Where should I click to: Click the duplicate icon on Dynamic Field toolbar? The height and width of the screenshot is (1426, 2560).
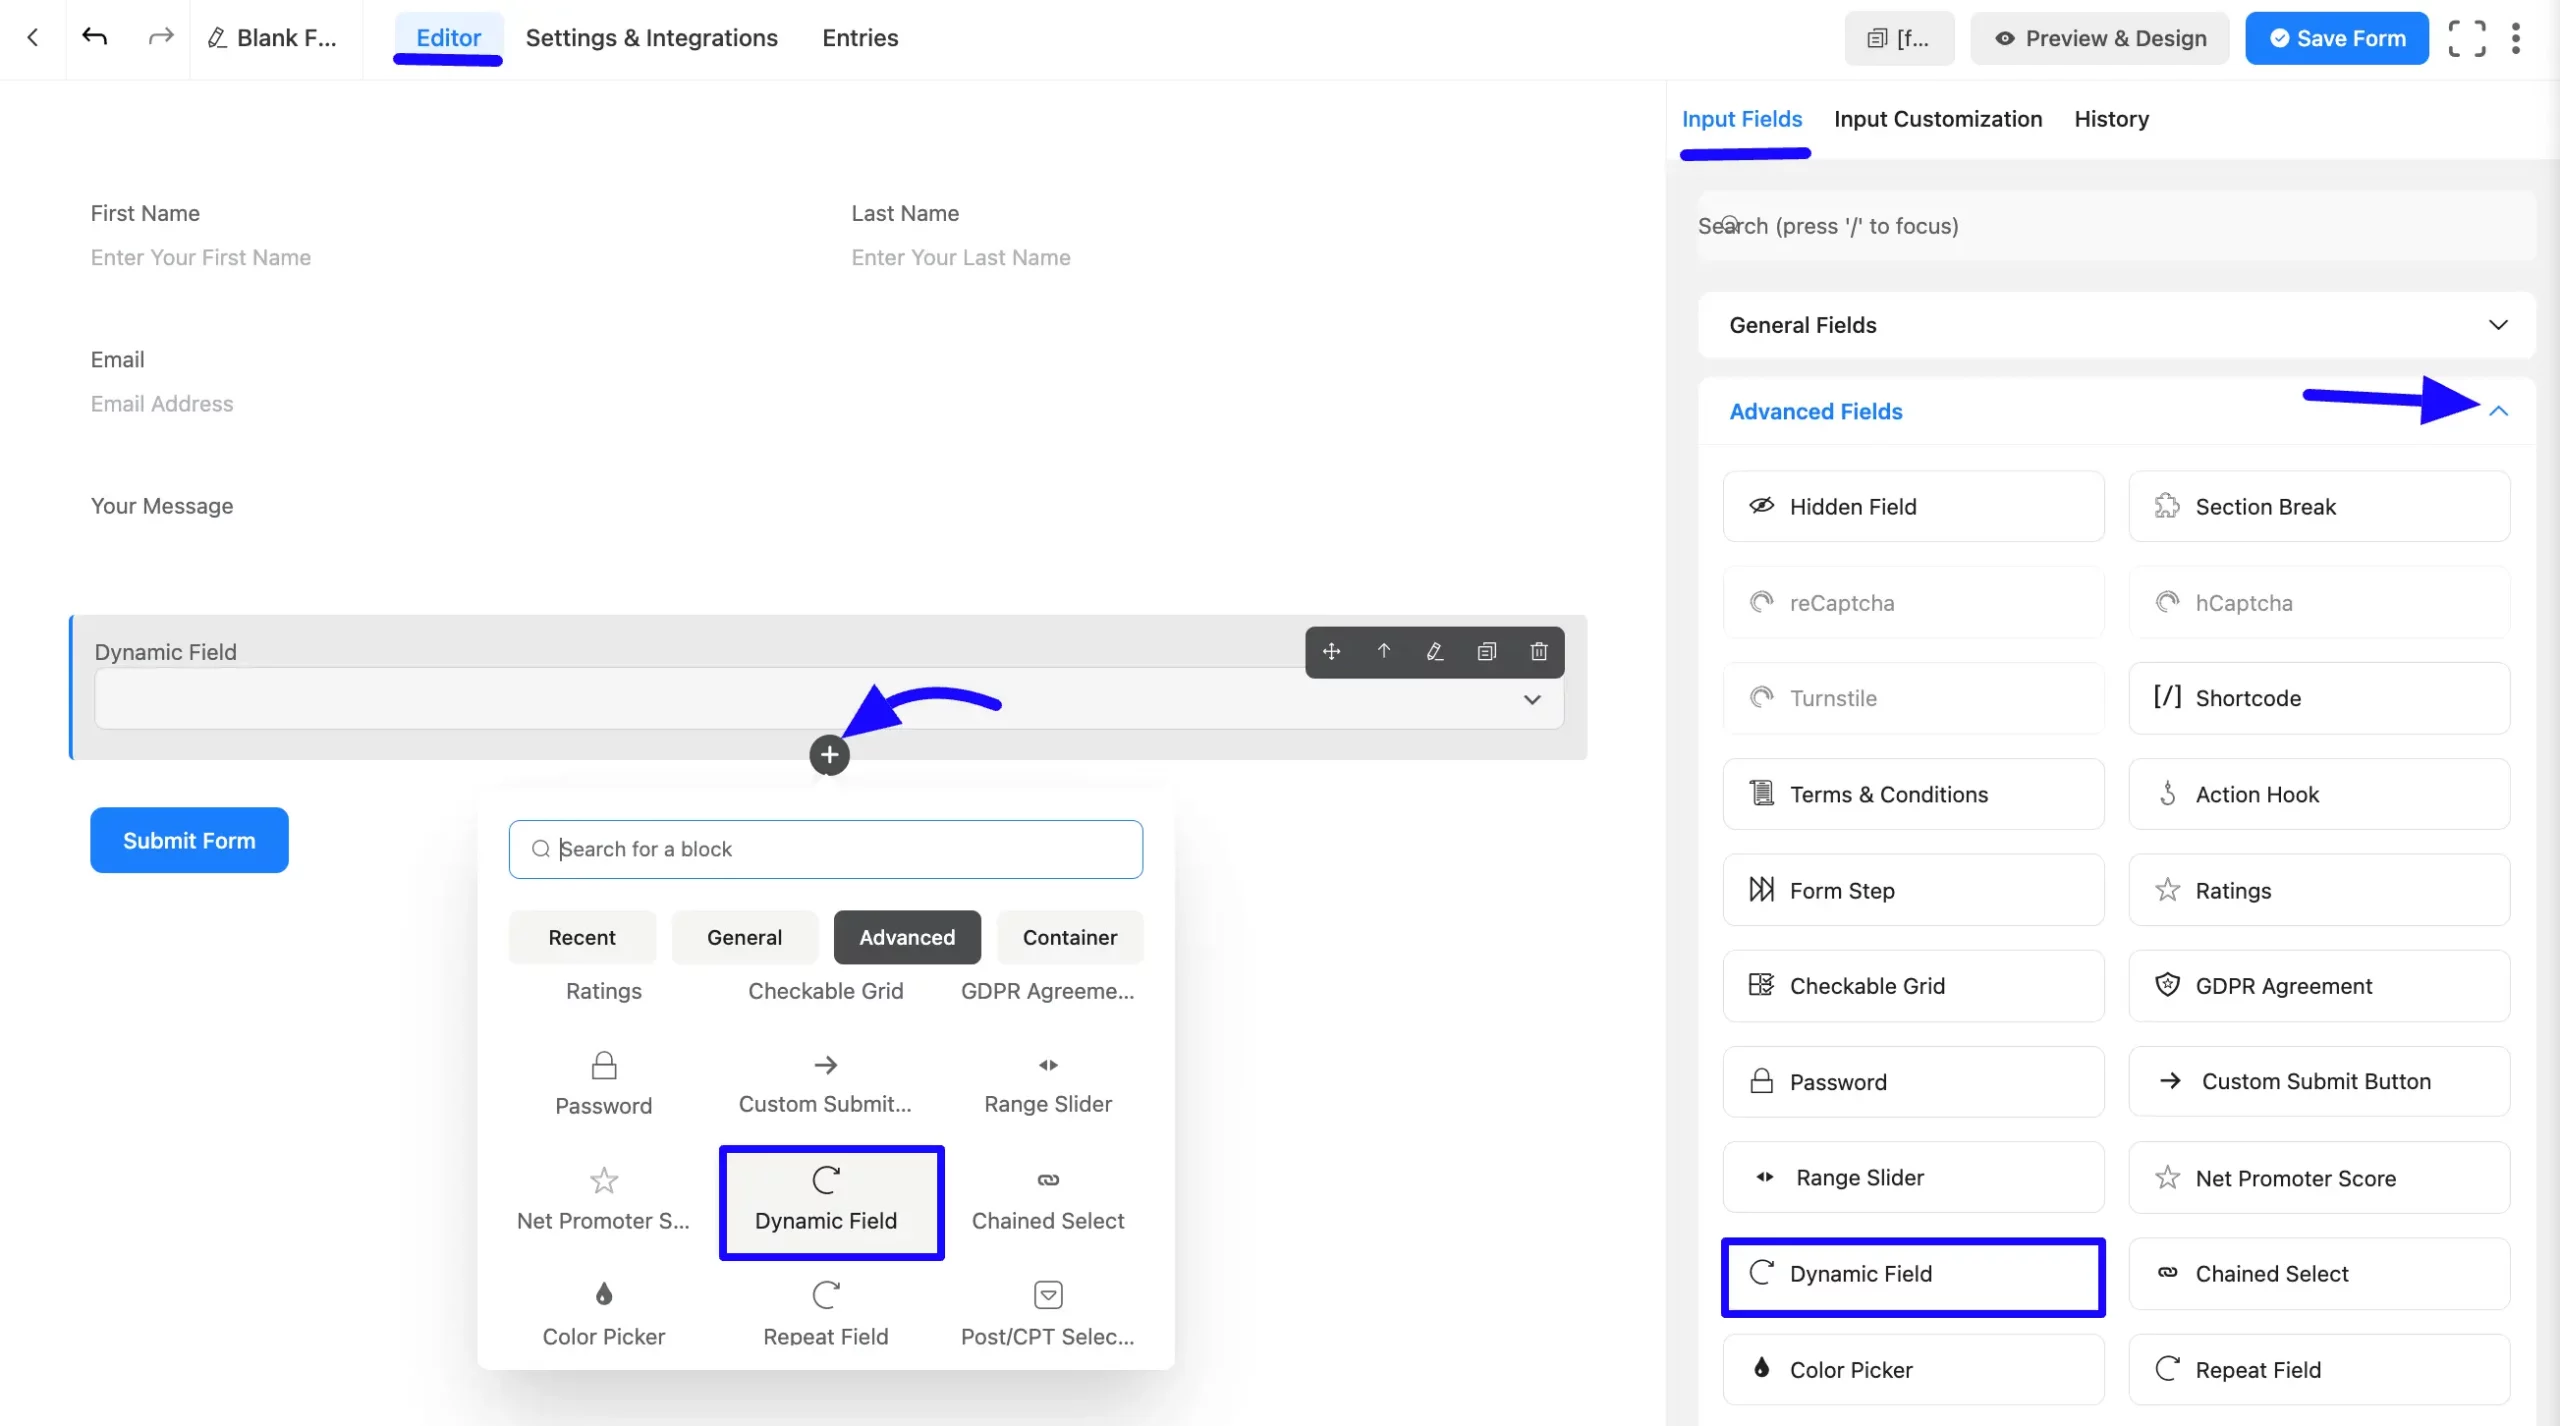coord(1487,652)
